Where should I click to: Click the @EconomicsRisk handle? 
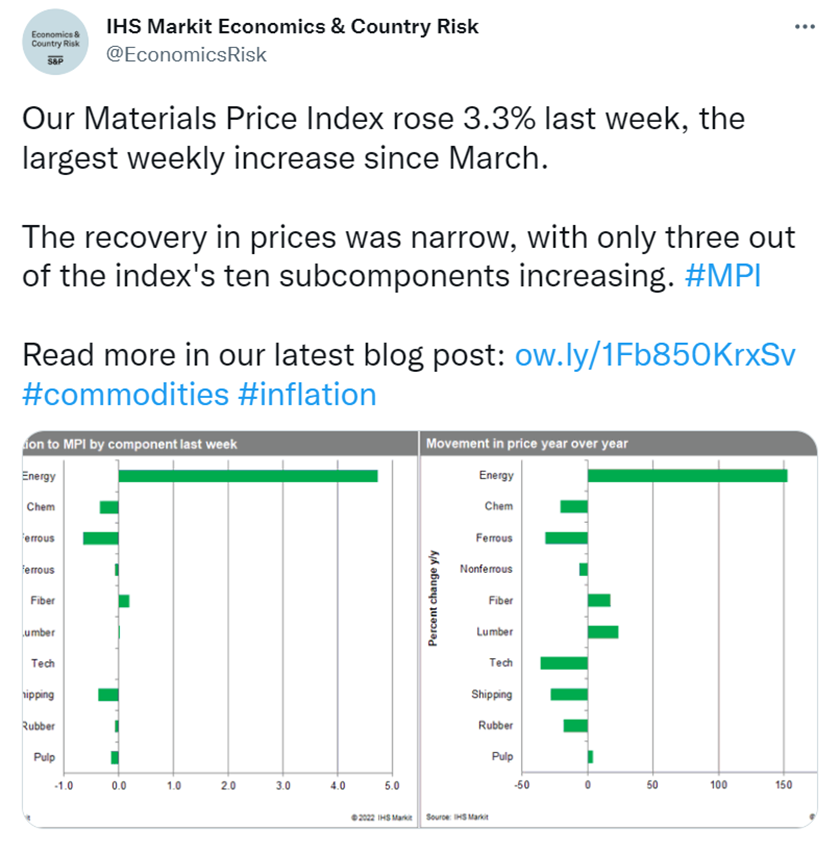click(187, 54)
